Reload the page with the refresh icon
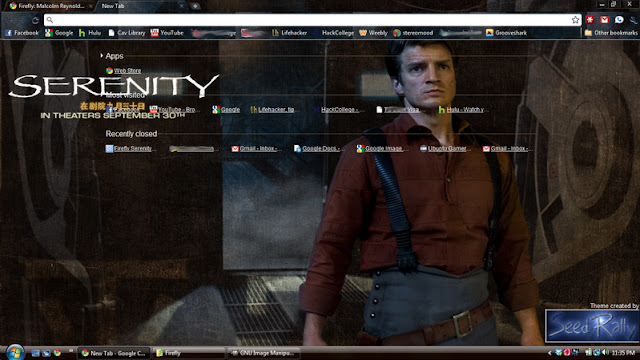Image resolution: width=640 pixels, height=360 pixels. tap(36, 20)
